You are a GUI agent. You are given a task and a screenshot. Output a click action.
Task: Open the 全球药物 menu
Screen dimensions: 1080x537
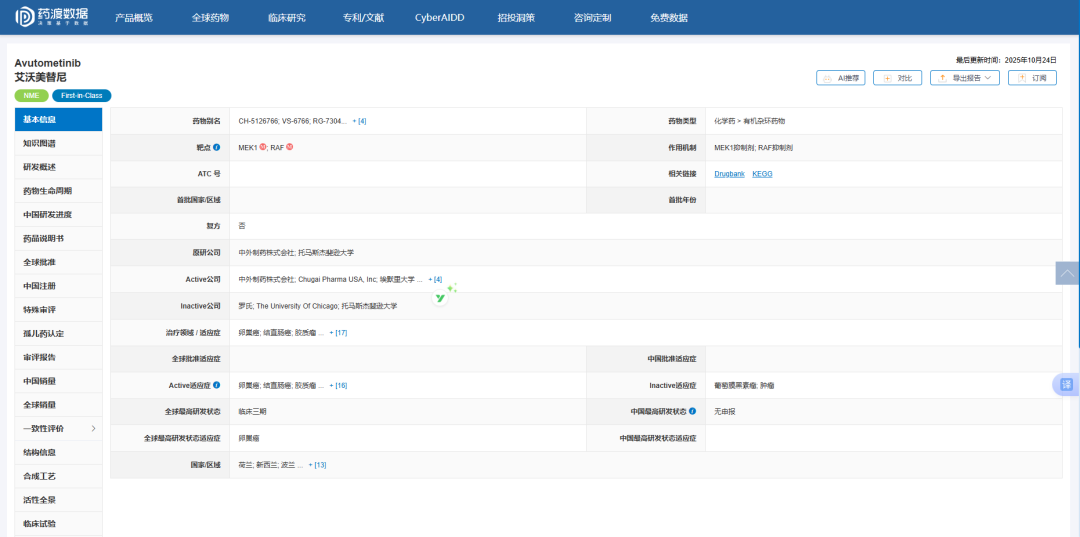pyautogui.click(x=210, y=18)
